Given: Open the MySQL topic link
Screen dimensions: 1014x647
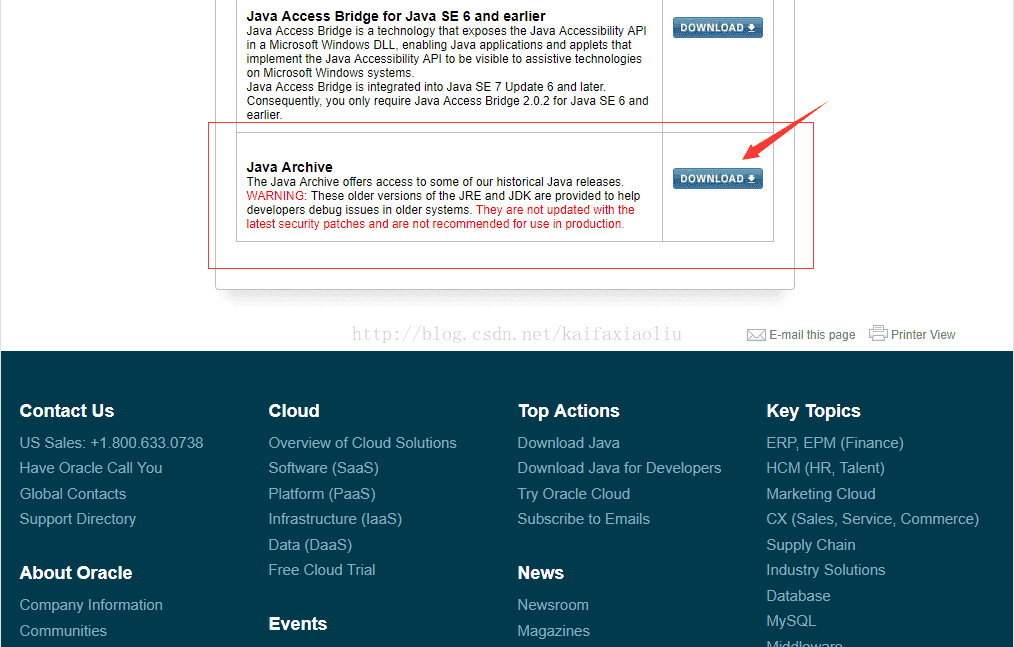Looking at the screenshot, I should pos(791,621).
